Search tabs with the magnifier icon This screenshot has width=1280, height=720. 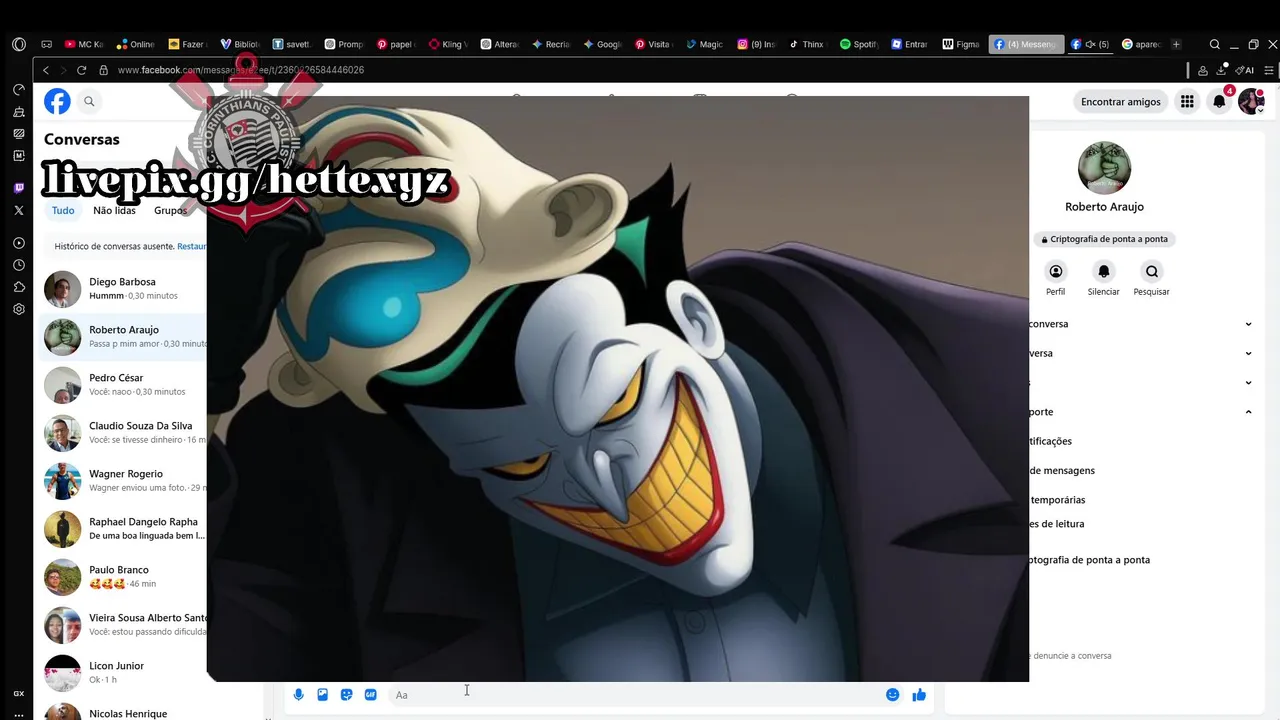pyautogui.click(x=1214, y=44)
